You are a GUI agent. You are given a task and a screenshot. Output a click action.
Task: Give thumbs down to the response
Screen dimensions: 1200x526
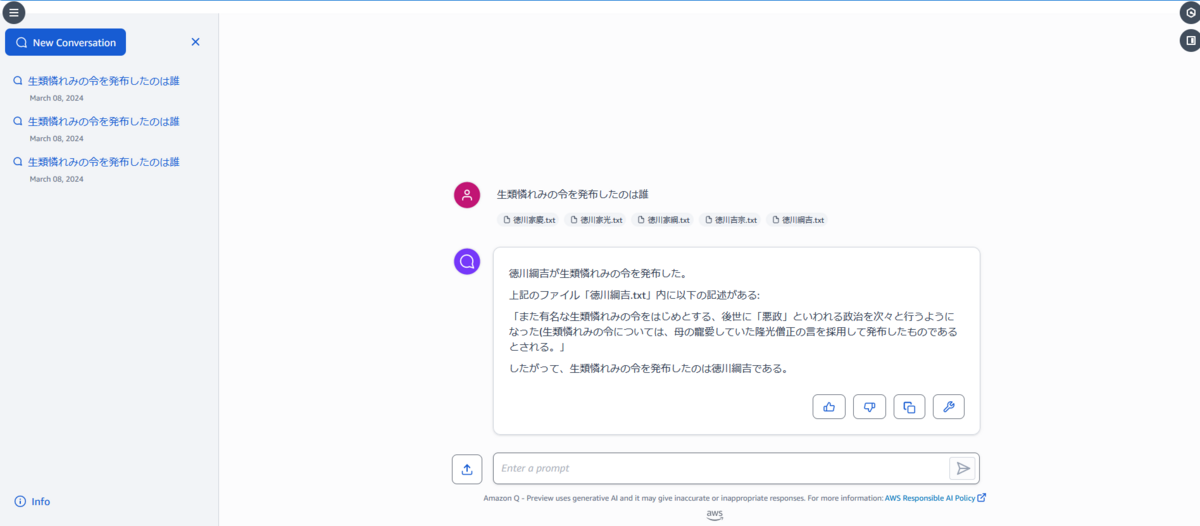click(x=869, y=407)
